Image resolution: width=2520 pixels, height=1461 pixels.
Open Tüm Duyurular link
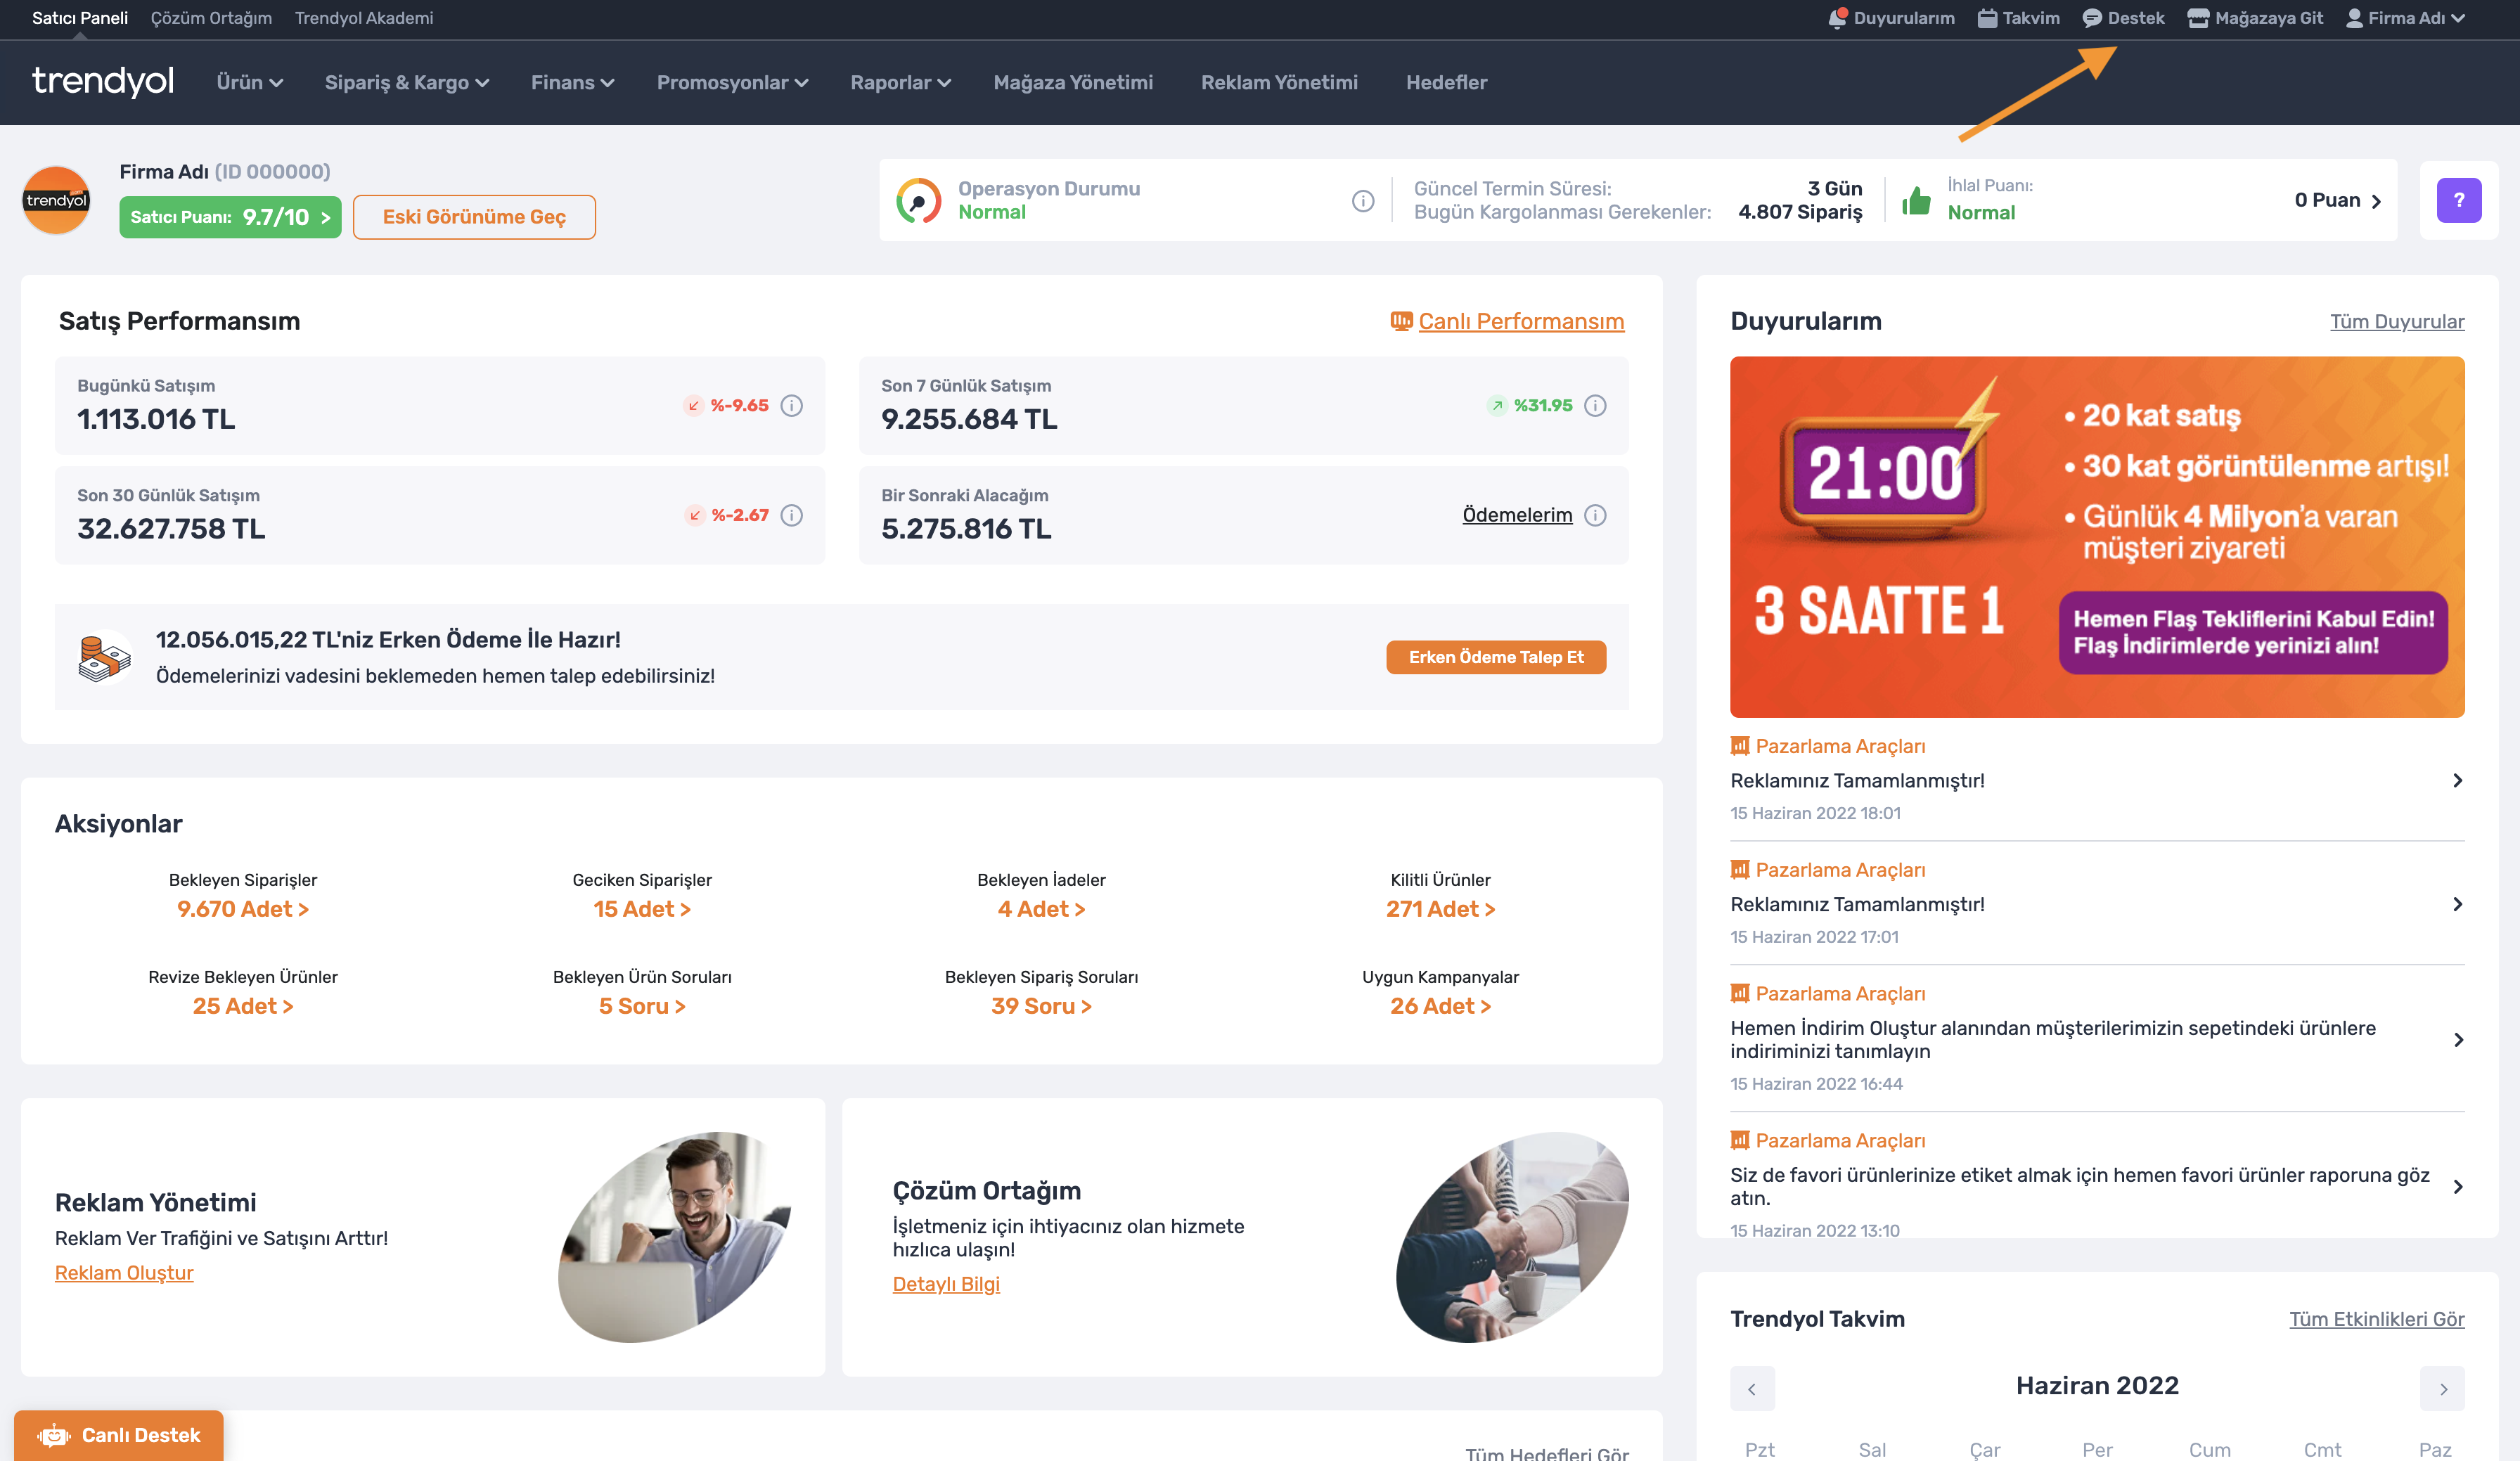click(x=2397, y=321)
